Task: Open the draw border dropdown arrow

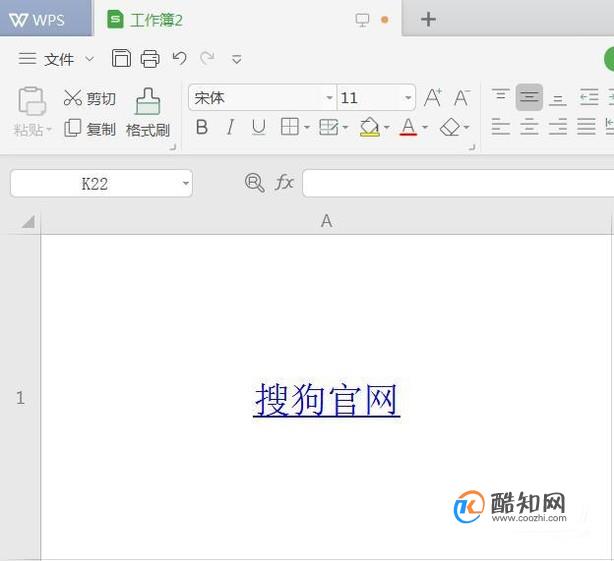Action: (x=345, y=127)
